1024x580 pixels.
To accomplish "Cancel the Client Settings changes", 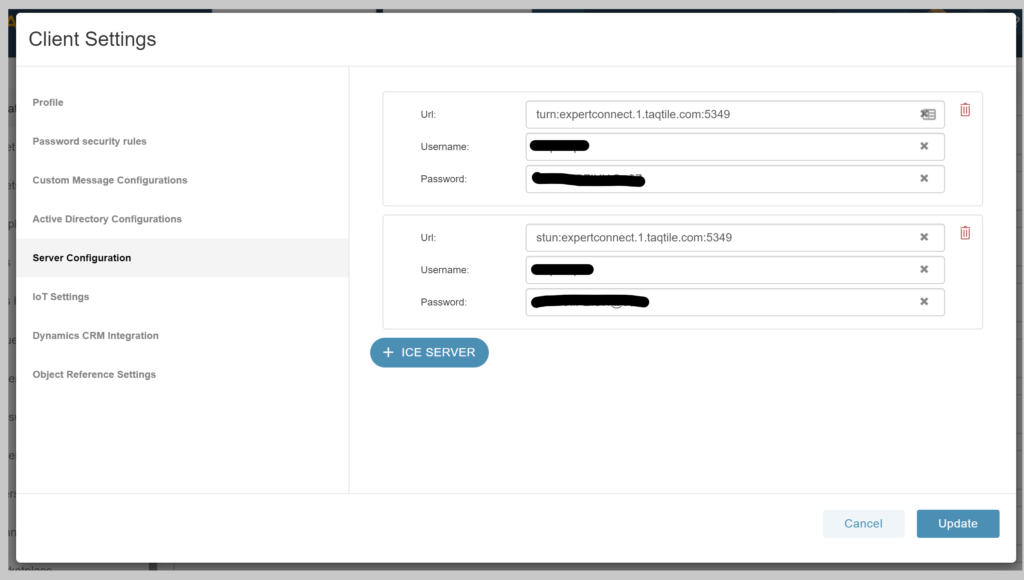I will click(863, 523).
